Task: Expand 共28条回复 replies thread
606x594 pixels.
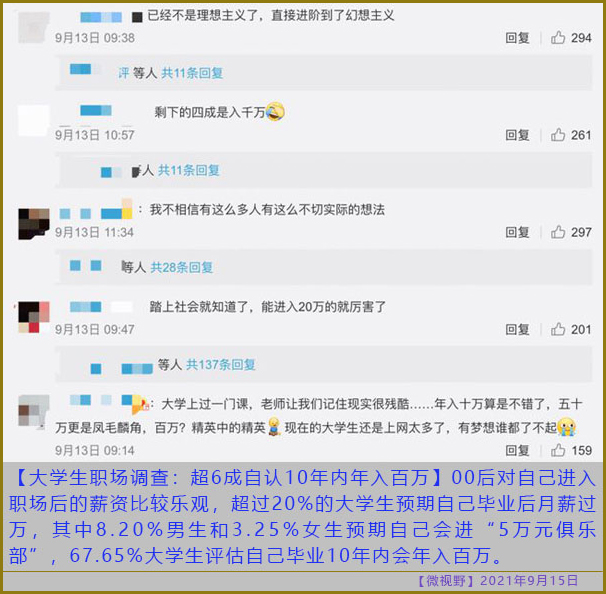Action: pos(182,267)
